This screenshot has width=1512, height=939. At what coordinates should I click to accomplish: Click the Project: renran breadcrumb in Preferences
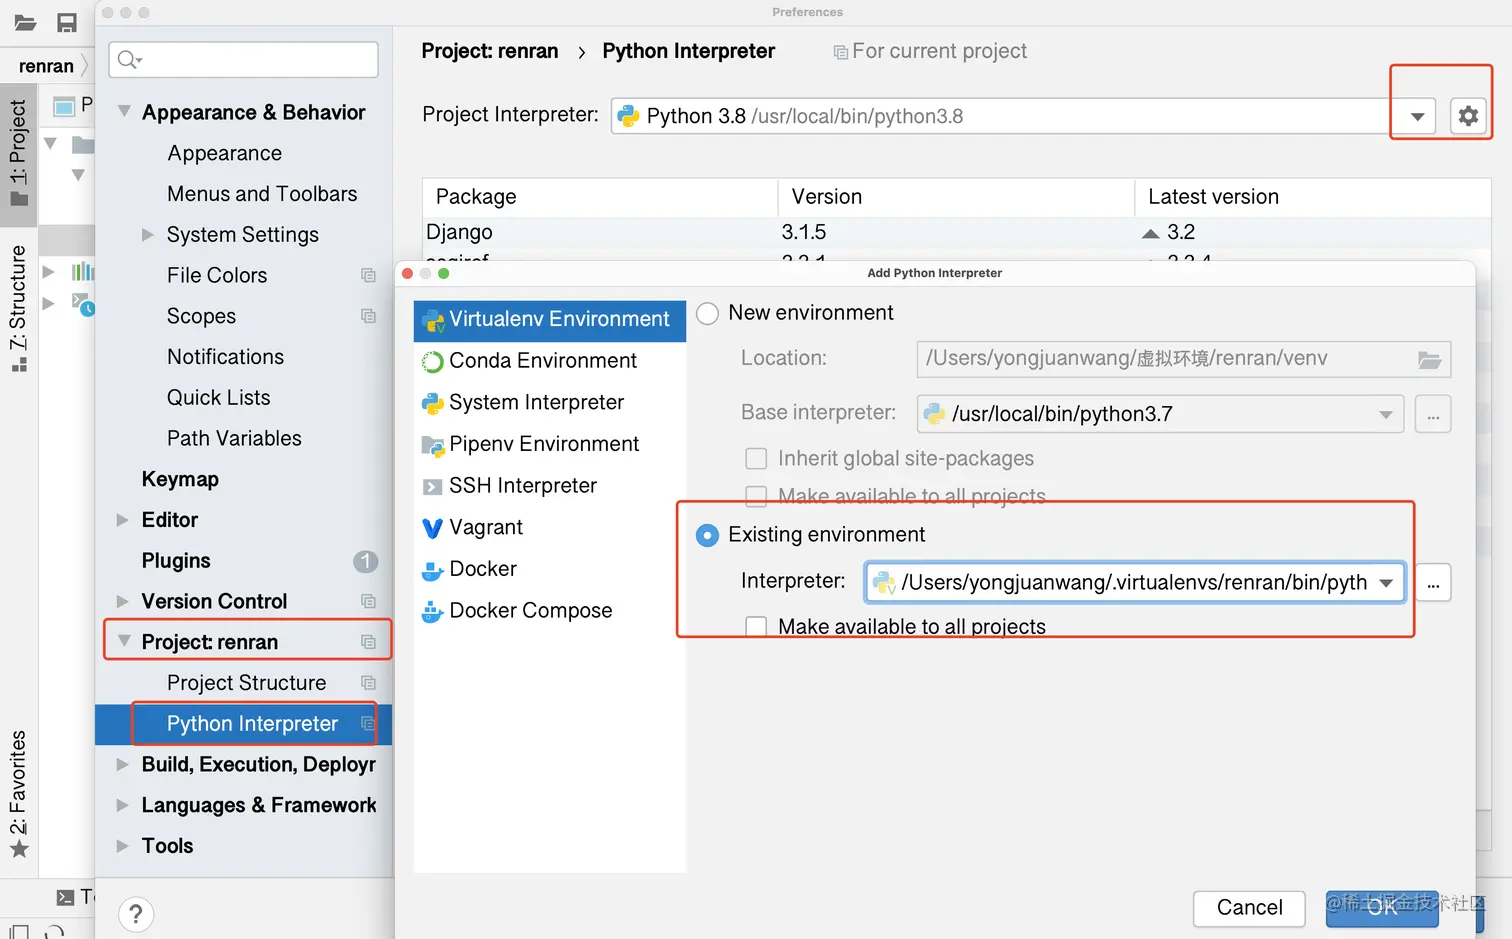click(490, 51)
